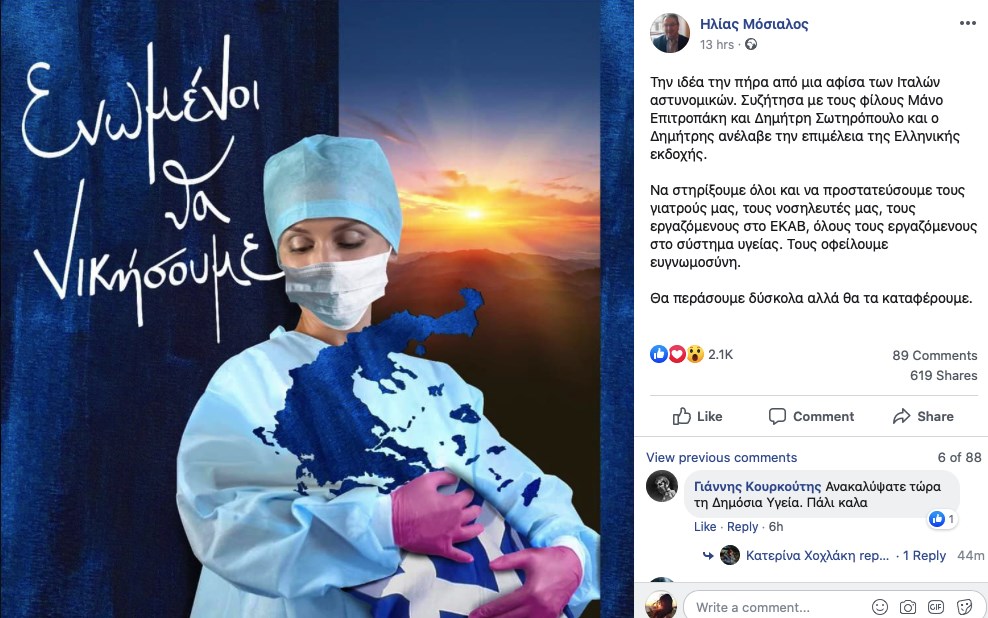Click the Comment button under the post
This screenshot has height=618, width=988.
pyautogui.click(x=811, y=416)
